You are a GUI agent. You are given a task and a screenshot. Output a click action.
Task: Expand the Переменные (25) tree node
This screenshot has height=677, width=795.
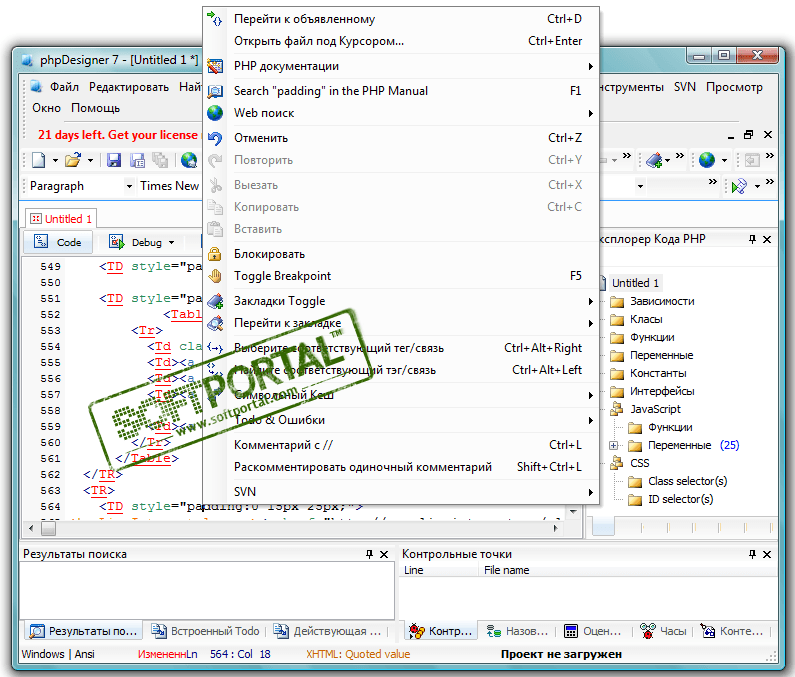click(613, 445)
